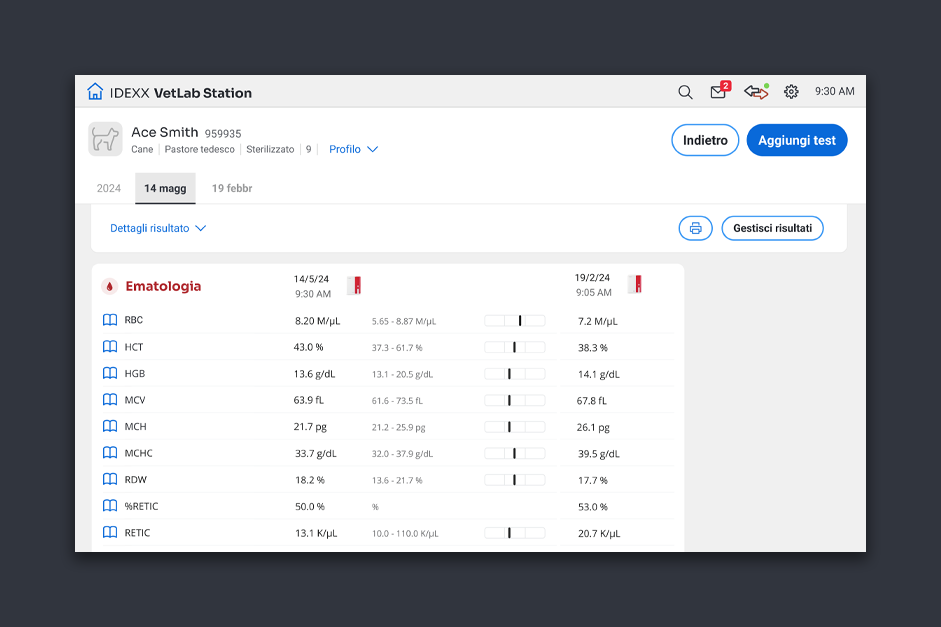Click the red blood drop Ematologia icon
This screenshot has height=627, width=941.
click(x=109, y=286)
